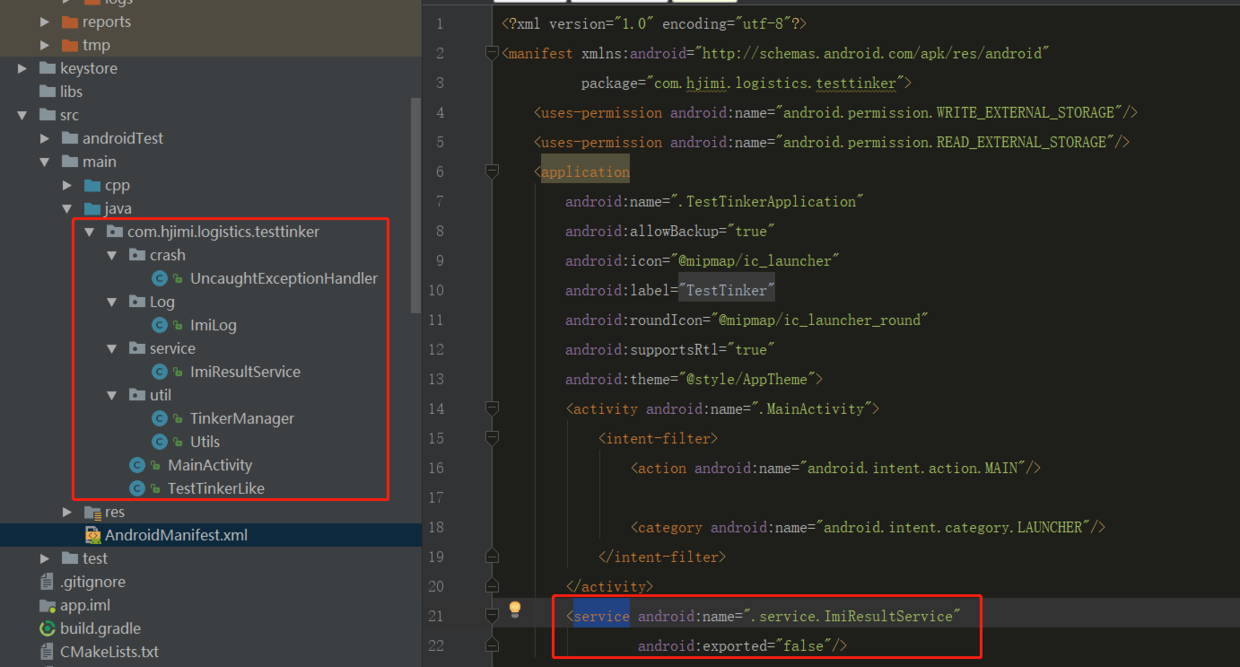Screen dimensions: 1240x667
Task: Click the tmp folder icon
Action: pos(70,45)
